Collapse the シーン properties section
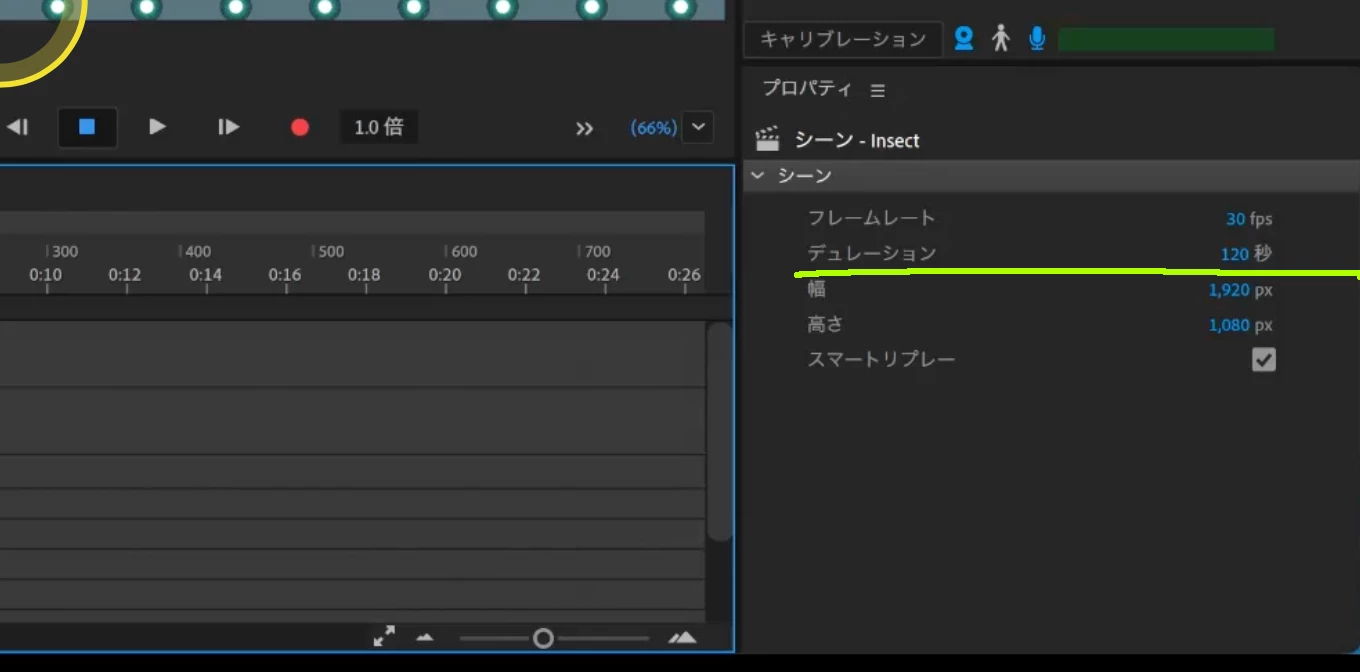 (757, 176)
